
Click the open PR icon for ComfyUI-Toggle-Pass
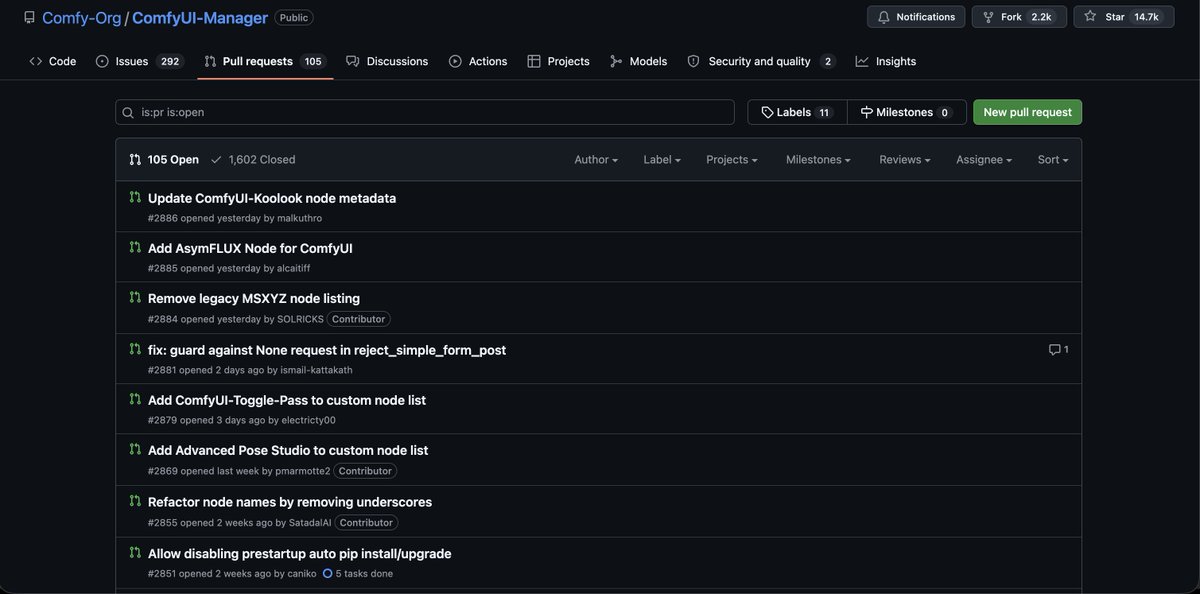click(x=135, y=399)
